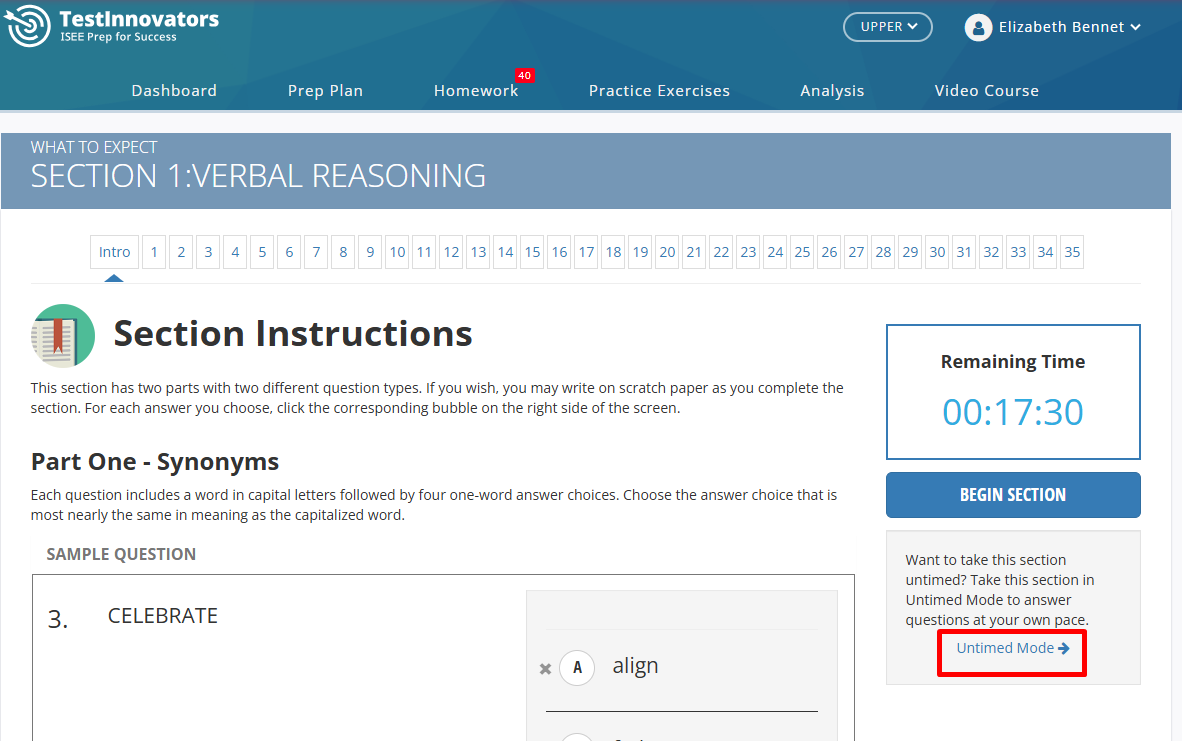Open the Video Course menu
Image resolution: width=1182 pixels, height=741 pixels.
(987, 90)
